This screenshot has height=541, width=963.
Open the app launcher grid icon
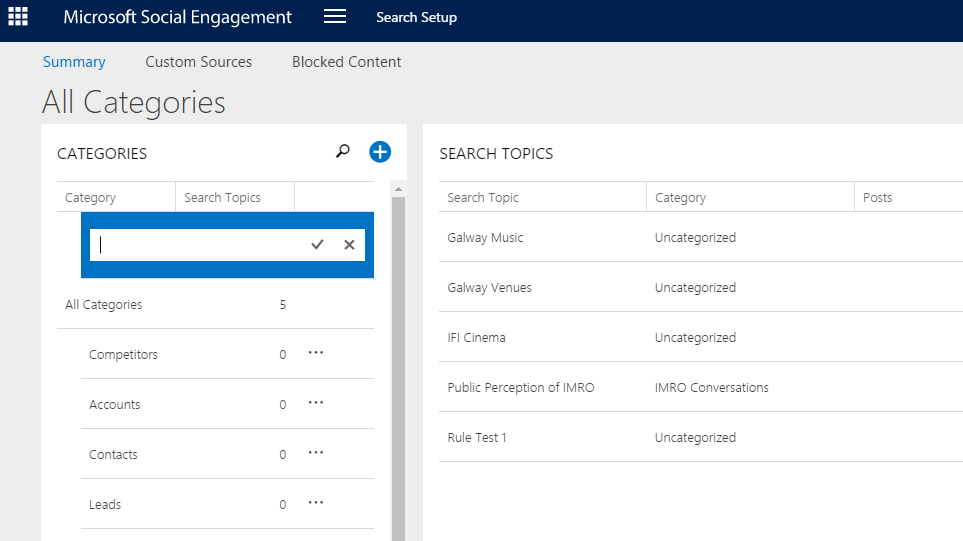18,17
